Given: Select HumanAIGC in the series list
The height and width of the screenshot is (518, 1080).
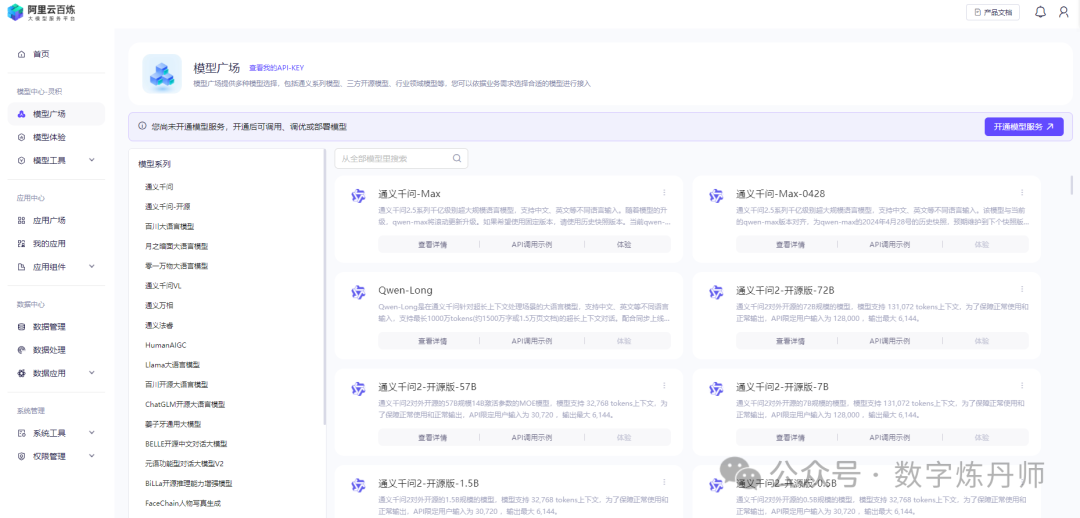Looking at the screenshot, I should pos(166,344).
